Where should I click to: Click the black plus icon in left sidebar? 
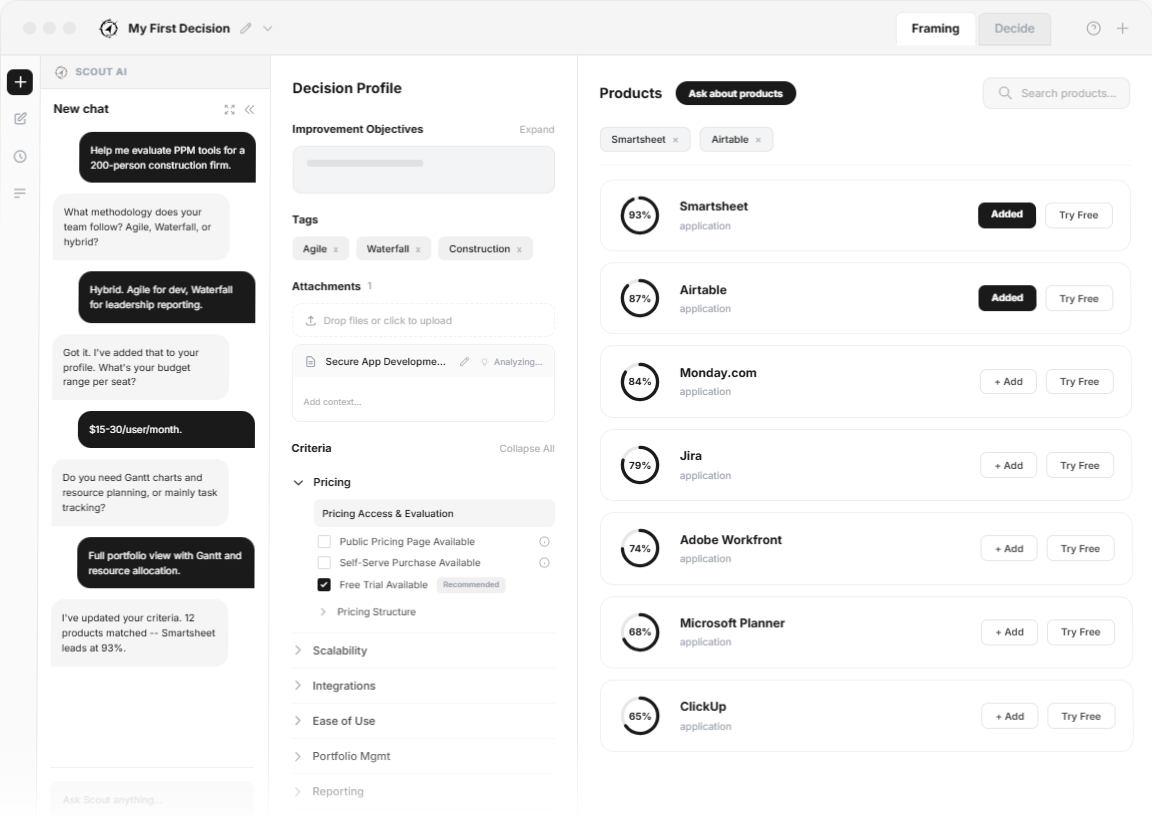pyautogui.click(x=20, y=82)
